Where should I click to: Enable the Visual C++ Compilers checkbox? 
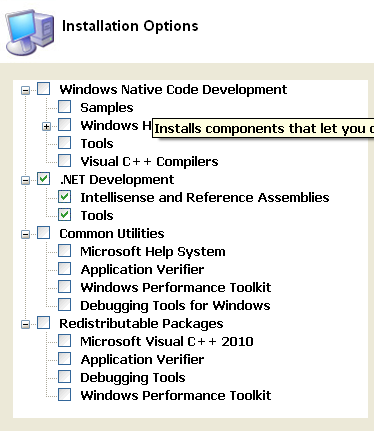pos(64,161)
